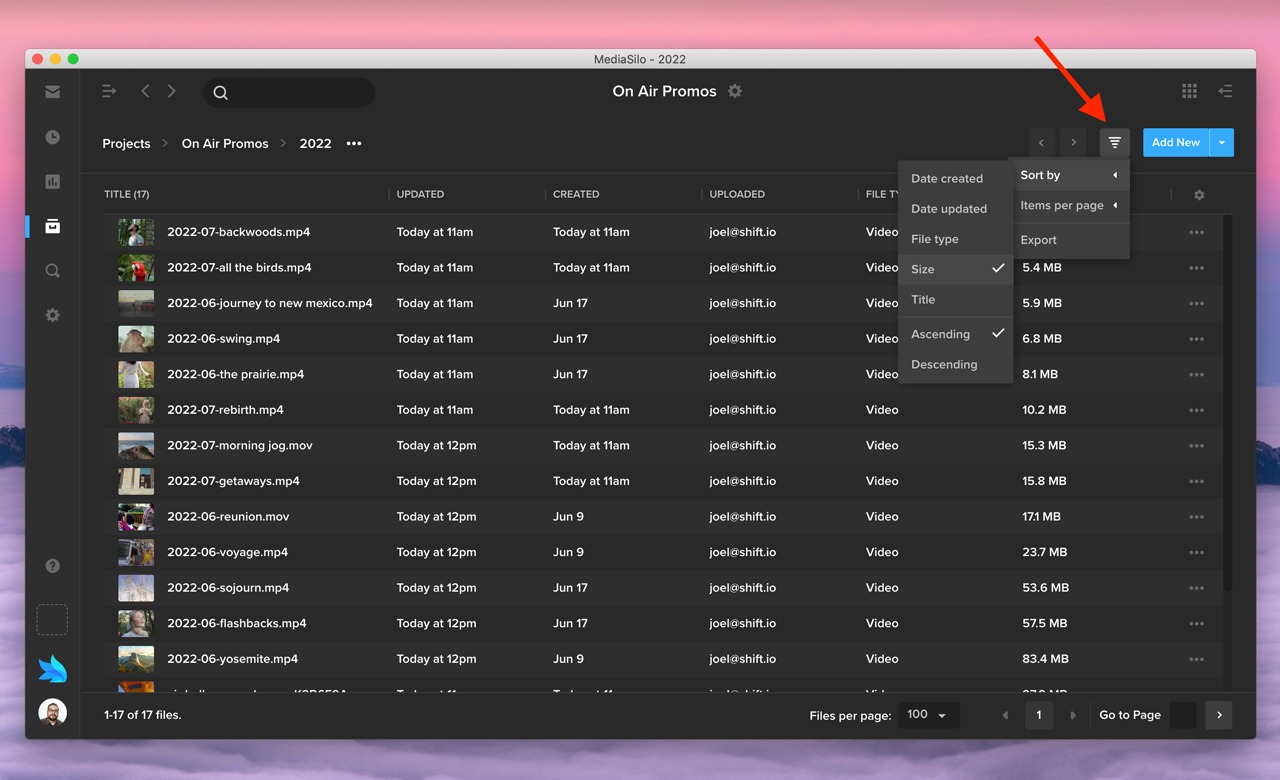Go back with the top left arrow
The image size is (1280, 780).
tap(145, 91)
